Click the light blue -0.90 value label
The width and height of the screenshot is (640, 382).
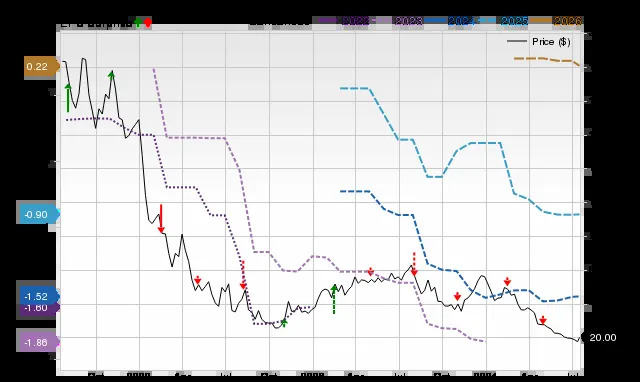39,214
